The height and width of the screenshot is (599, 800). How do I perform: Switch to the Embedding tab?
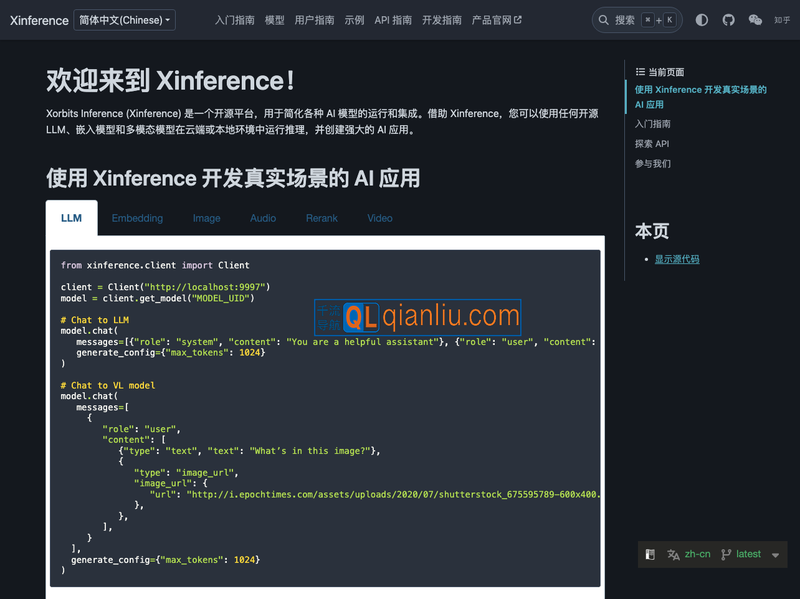pos(137,218)
